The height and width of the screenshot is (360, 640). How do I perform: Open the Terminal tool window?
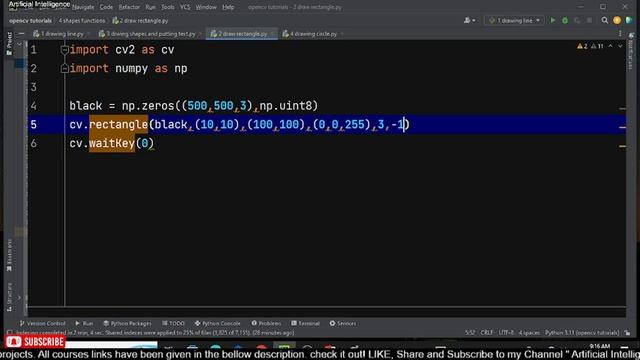(x=305, y=323)
